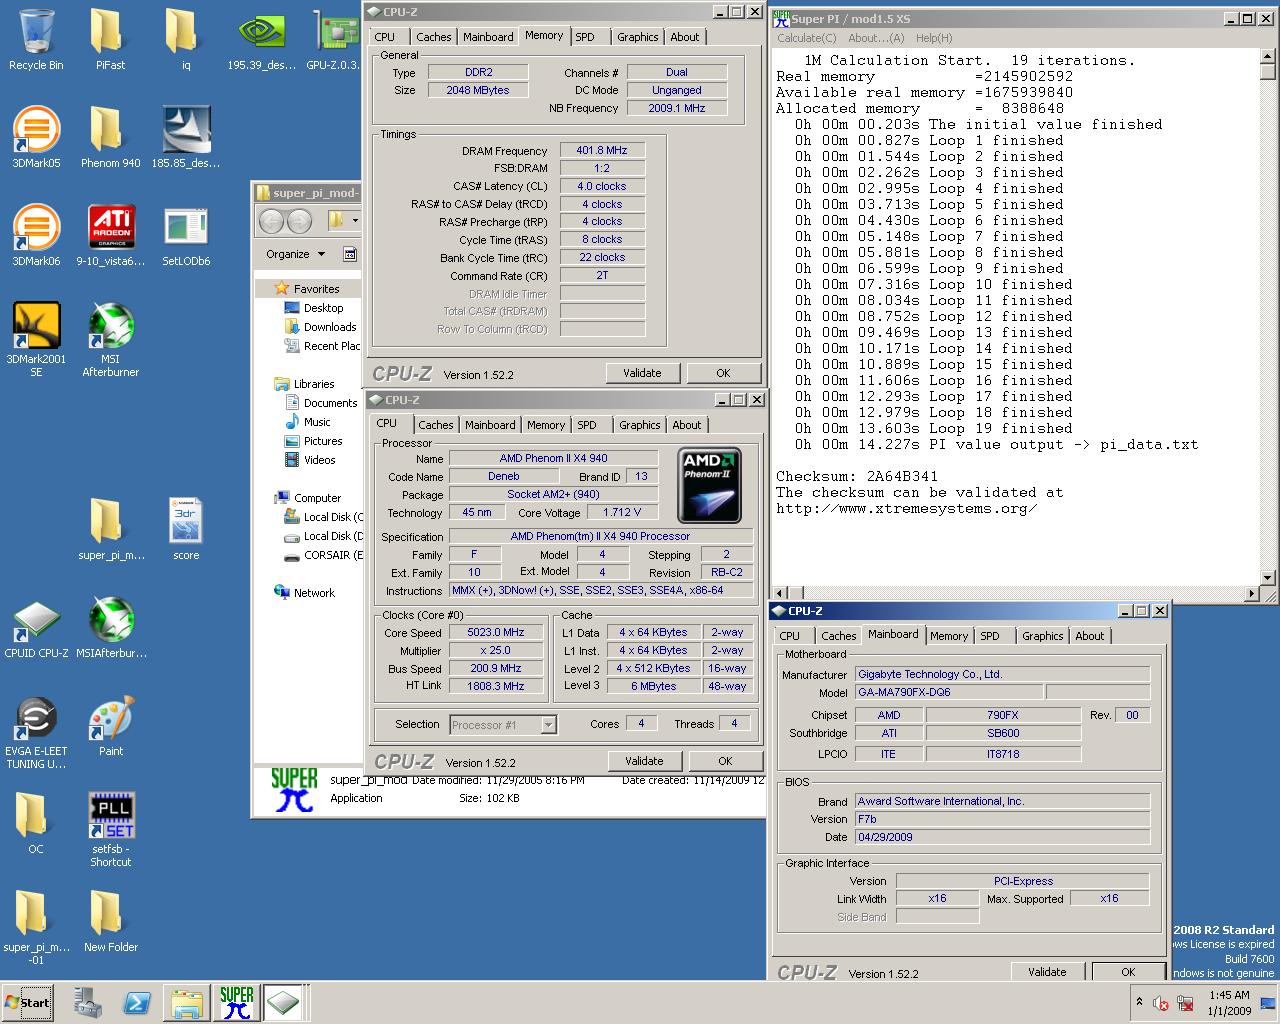
Task: Open the iq folder on desktop
Action: coord(185,40)
